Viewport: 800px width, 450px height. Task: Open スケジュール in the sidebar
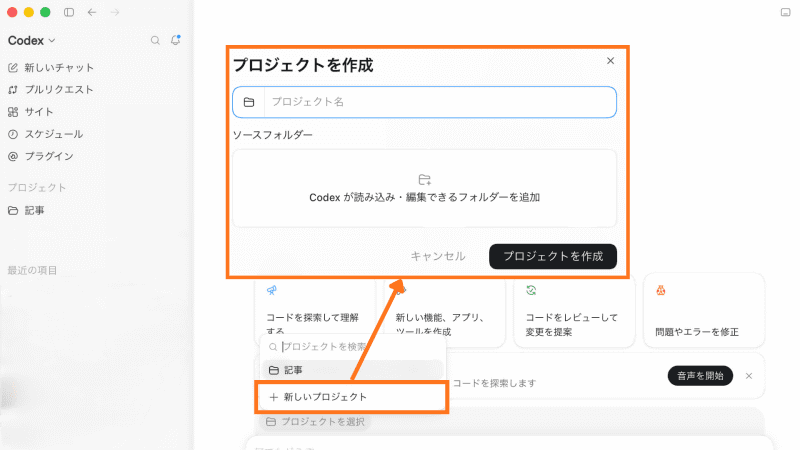[45, 134]
